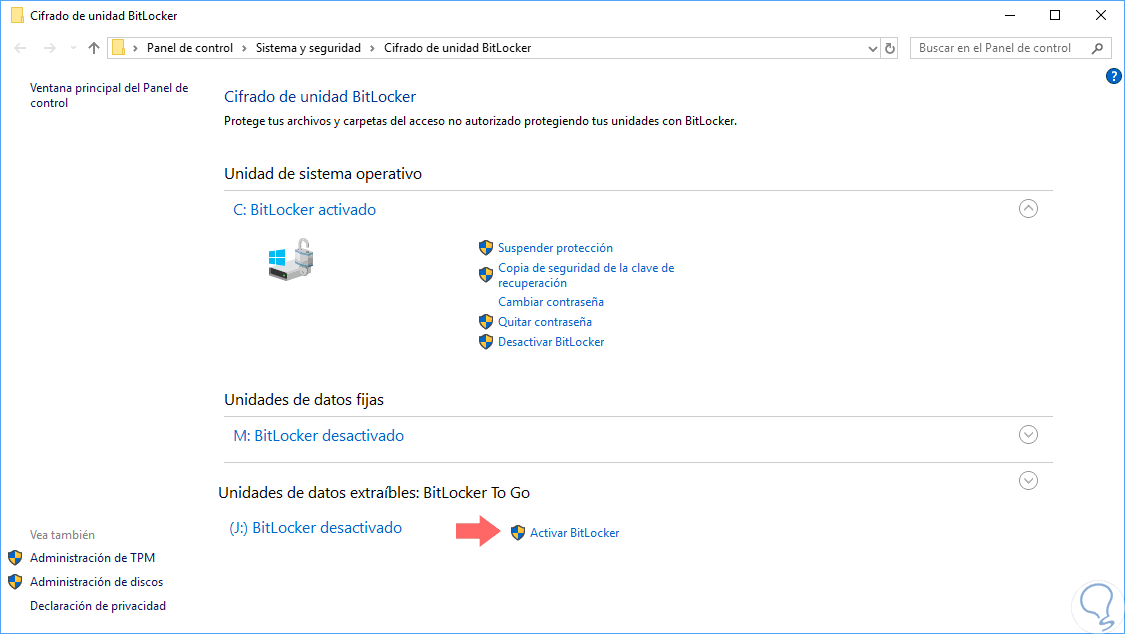Screen dimensions: 1125x634
Task: Click the Vea también label
Action: (62, 534)
